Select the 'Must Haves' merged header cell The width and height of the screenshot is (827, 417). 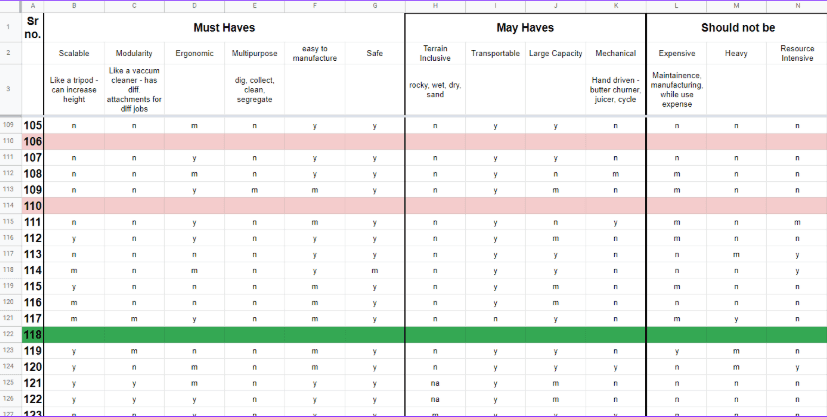[x=224, y=28]
